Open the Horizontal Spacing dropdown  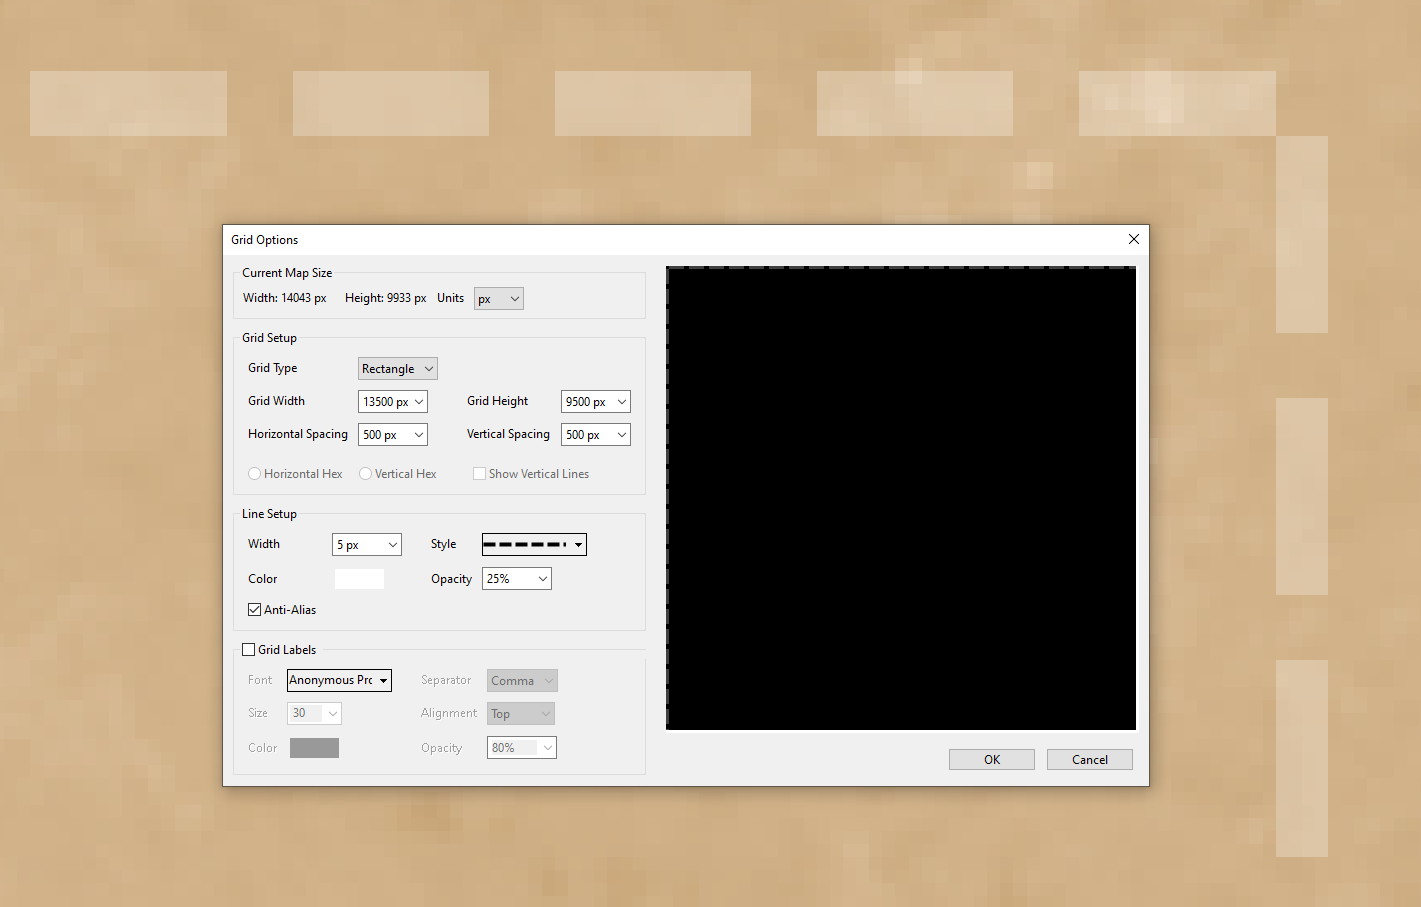coord(392,435)
